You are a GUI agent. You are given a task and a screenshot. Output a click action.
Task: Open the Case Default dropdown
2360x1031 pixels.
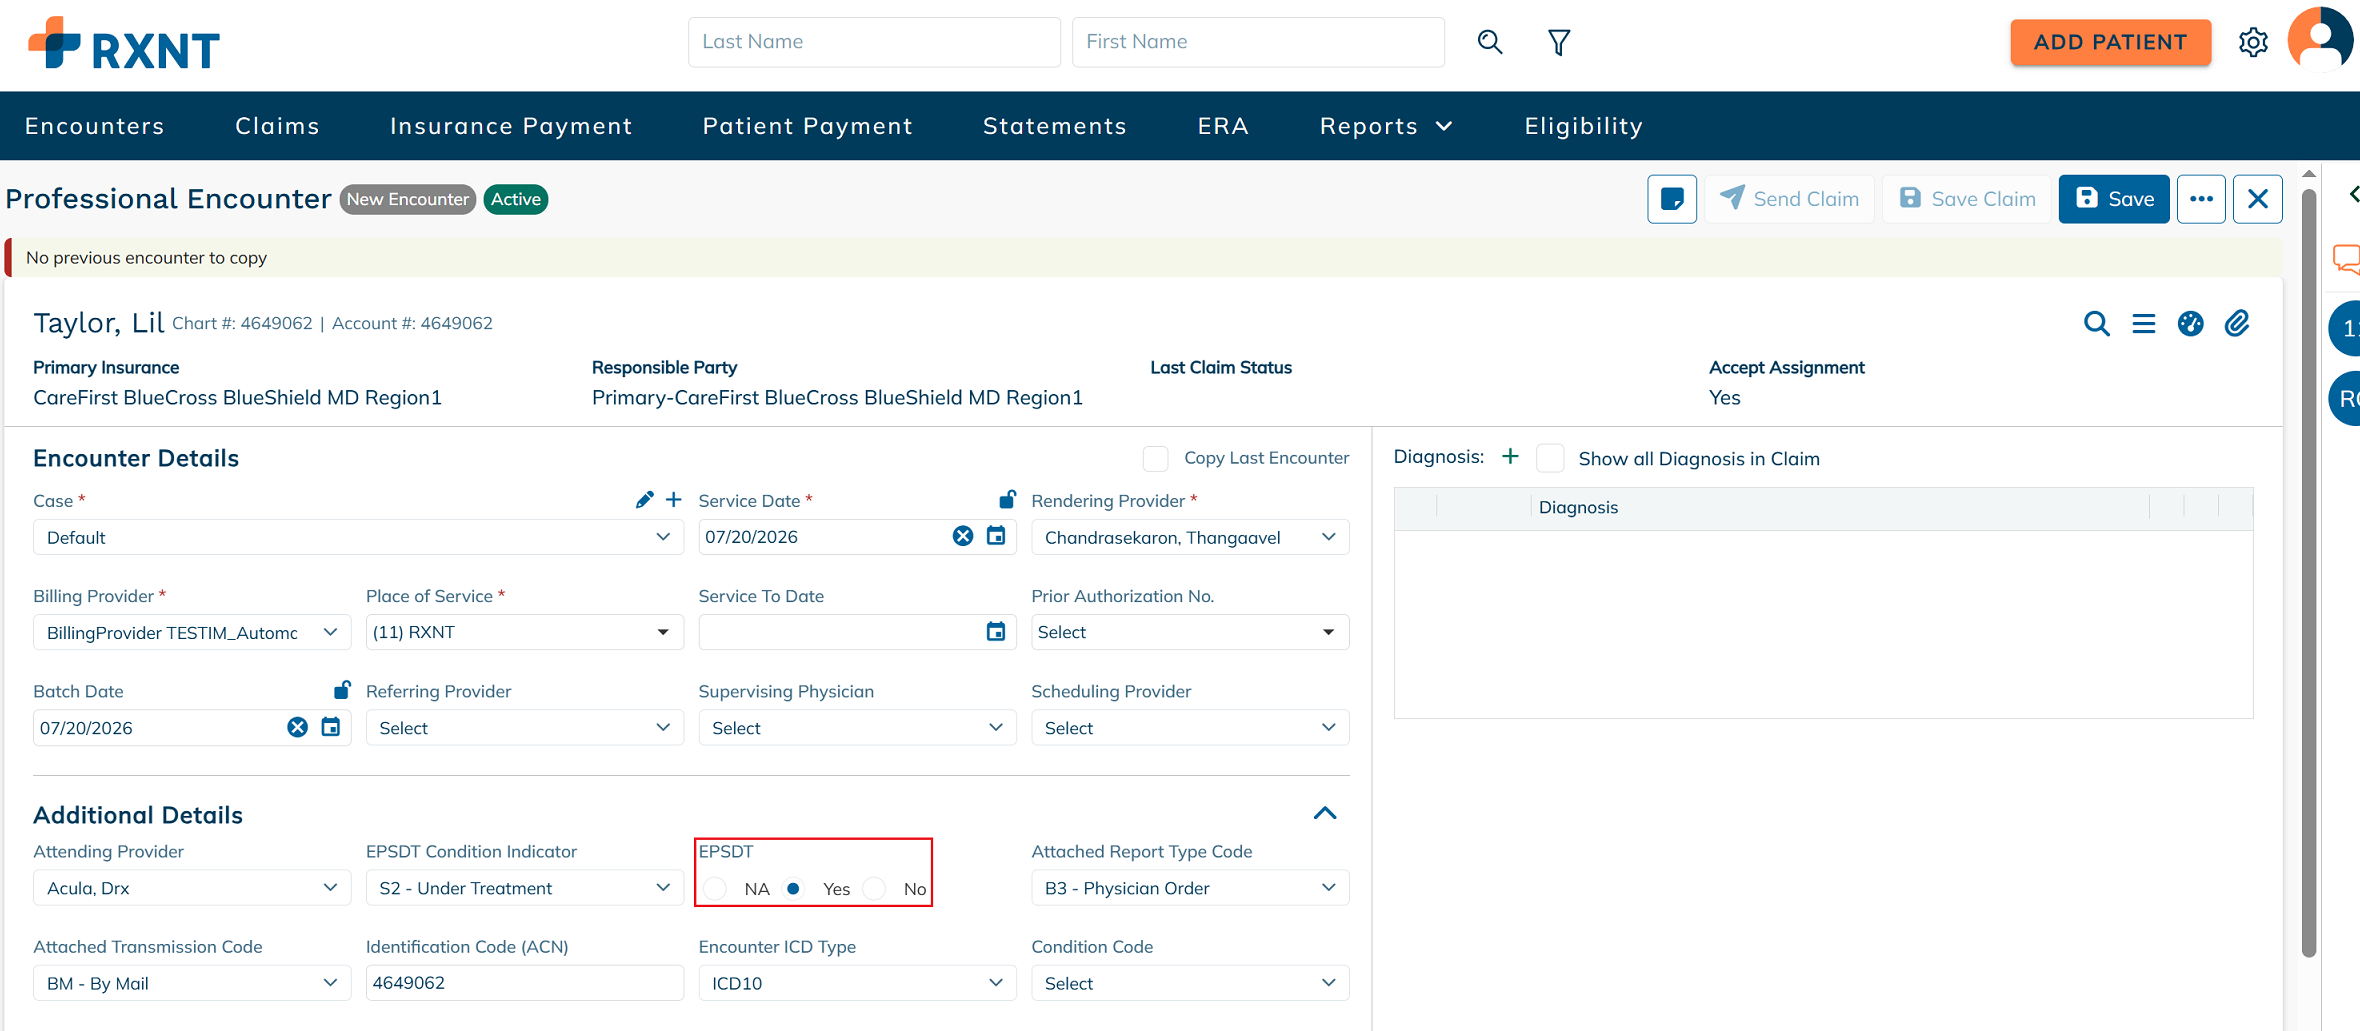click(x=358, y=537)
